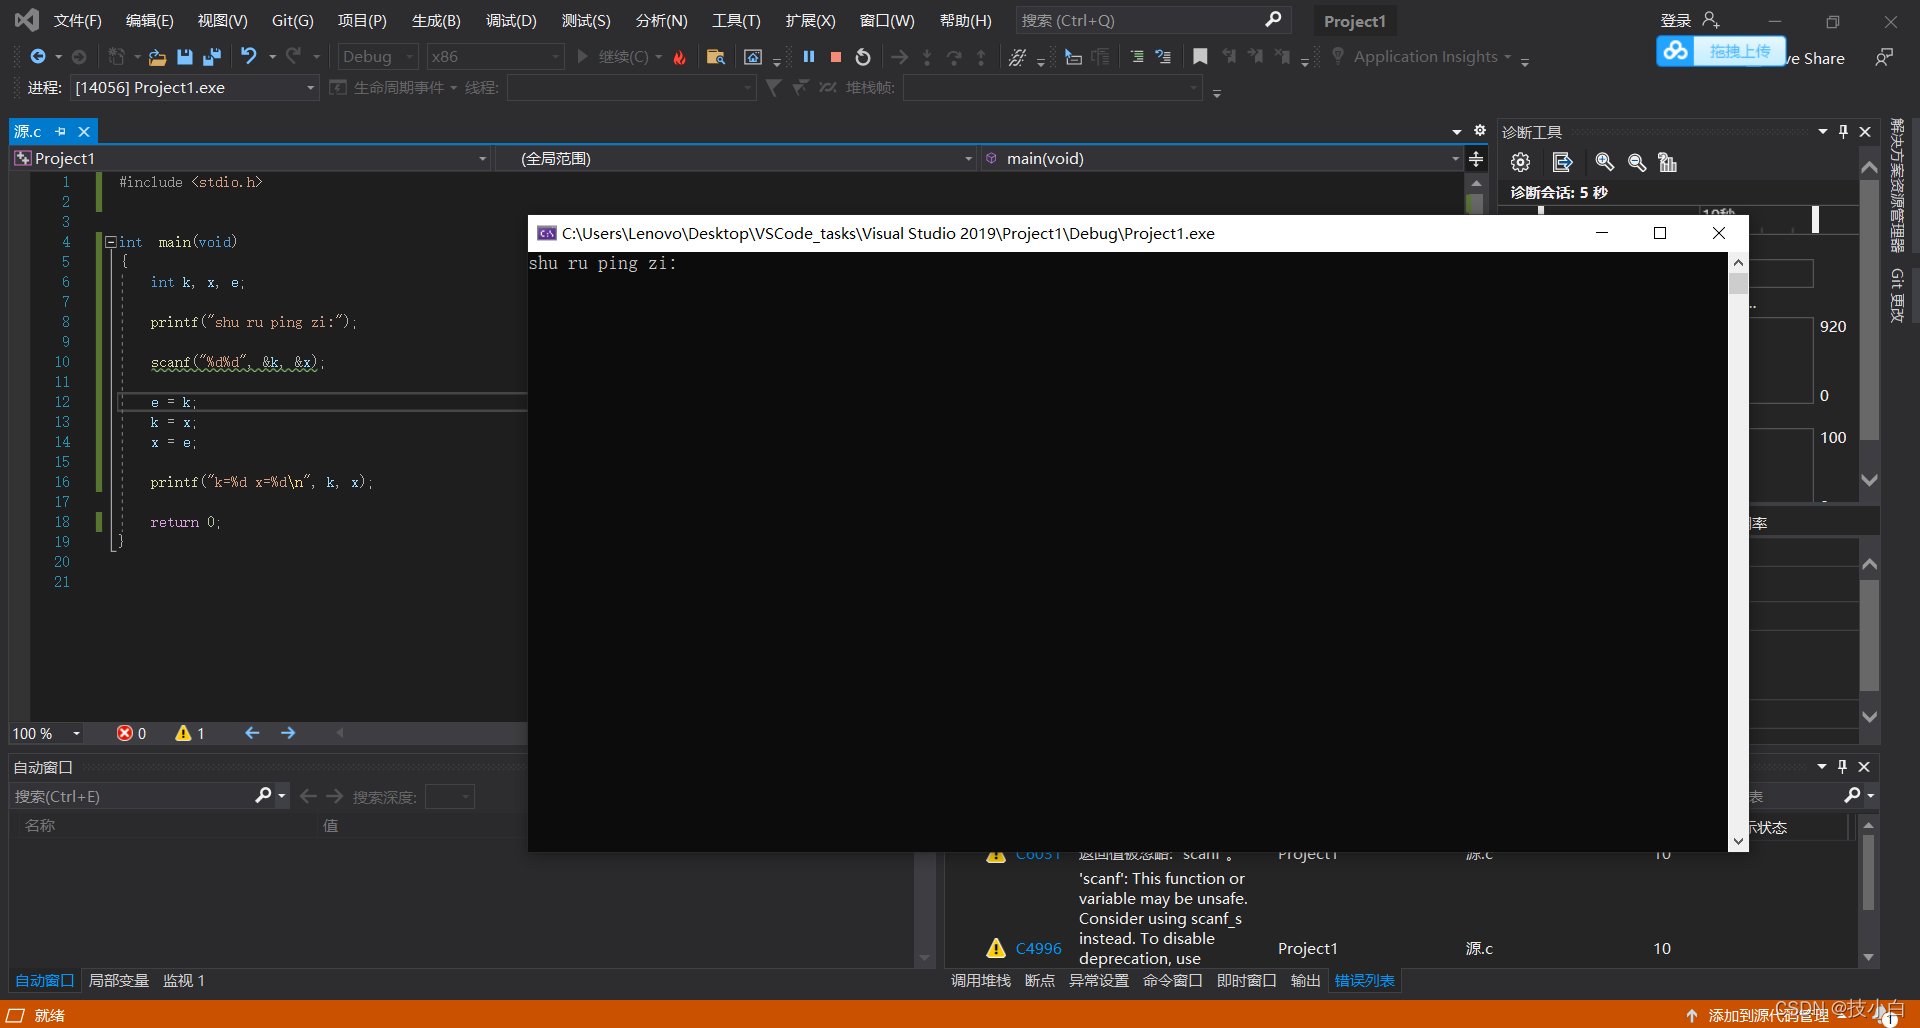Go to the next issue with right arrow
The width and height of the screenshot is (1920, 1028).
pyautogui.click(x=288, y=733)
